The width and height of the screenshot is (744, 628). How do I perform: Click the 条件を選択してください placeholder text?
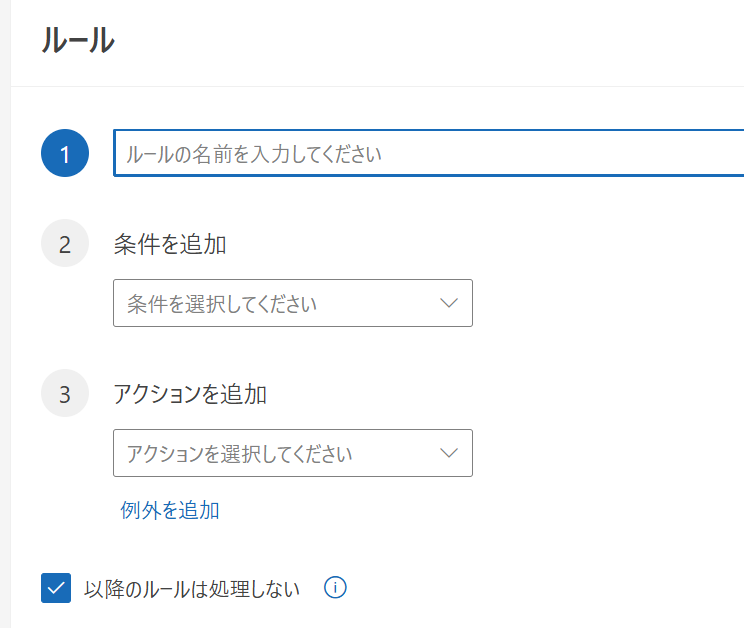coord(222,303)
